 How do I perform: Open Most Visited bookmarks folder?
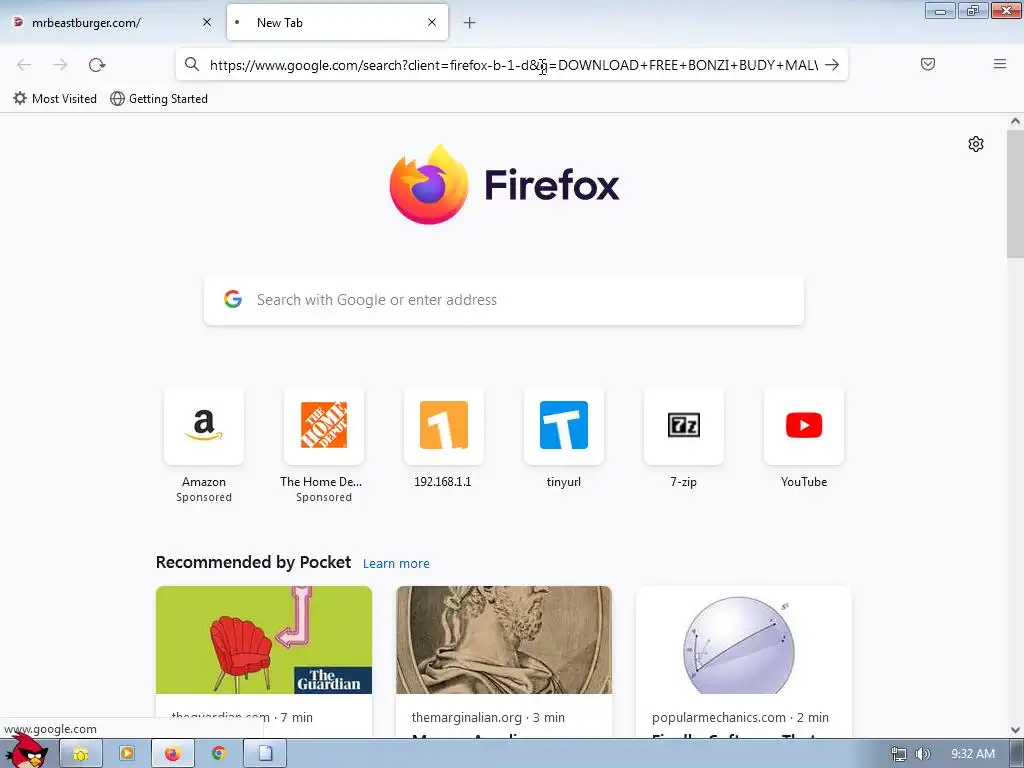[x=55, y=99]
